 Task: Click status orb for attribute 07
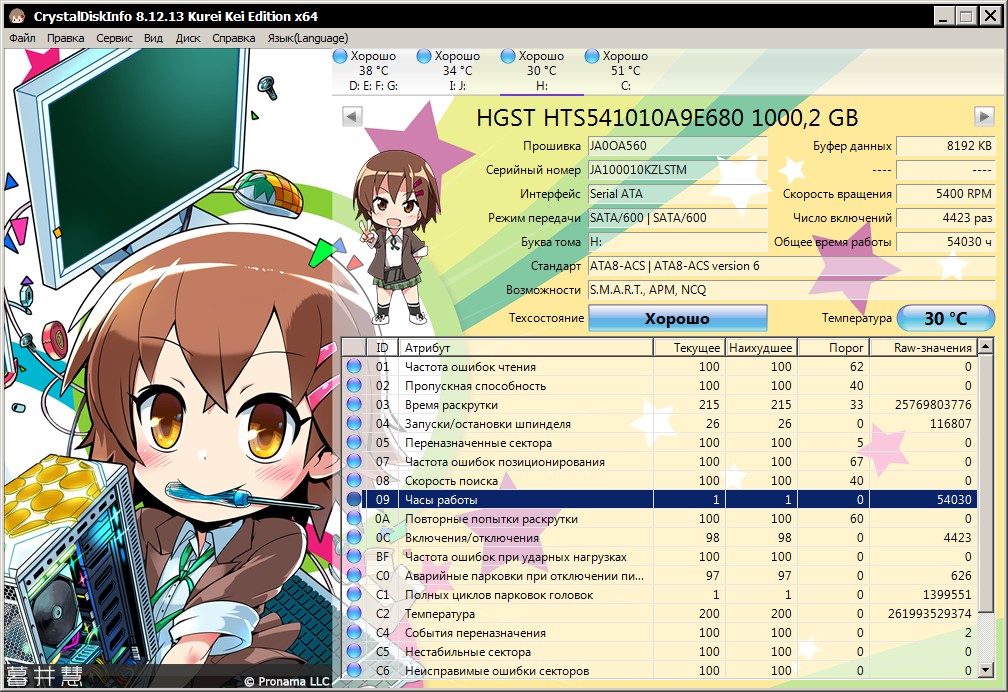click(x=354, y=462)
